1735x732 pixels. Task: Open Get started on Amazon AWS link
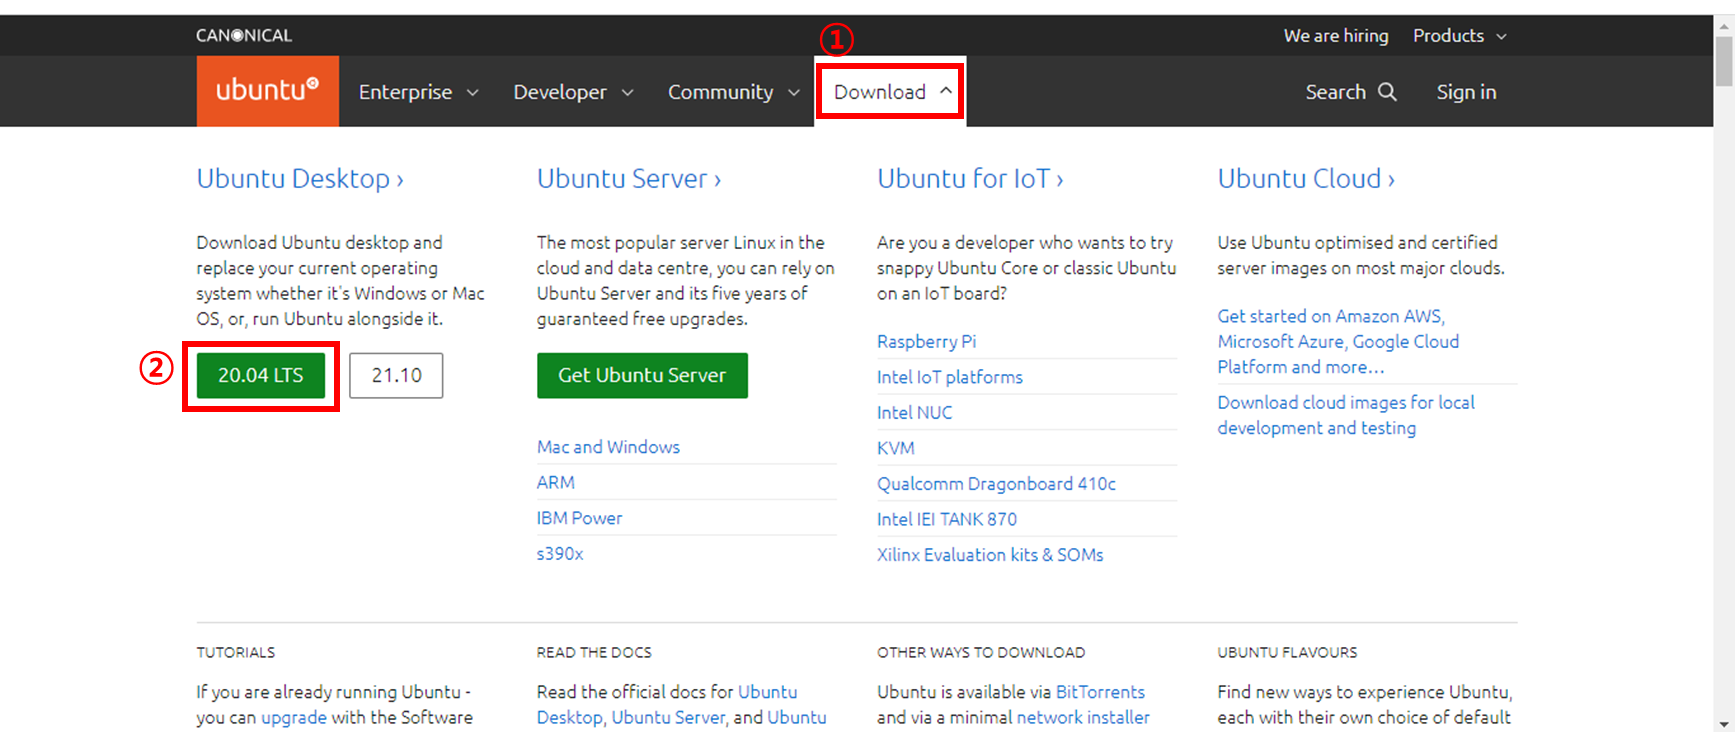pyautogui.click(x=1338, y=341)
